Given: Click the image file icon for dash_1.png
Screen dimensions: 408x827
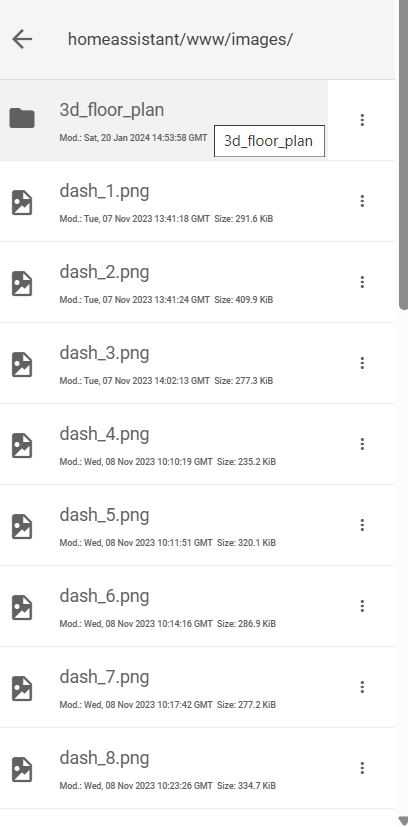Looking at the screenshot, I should tap(22, 203).
